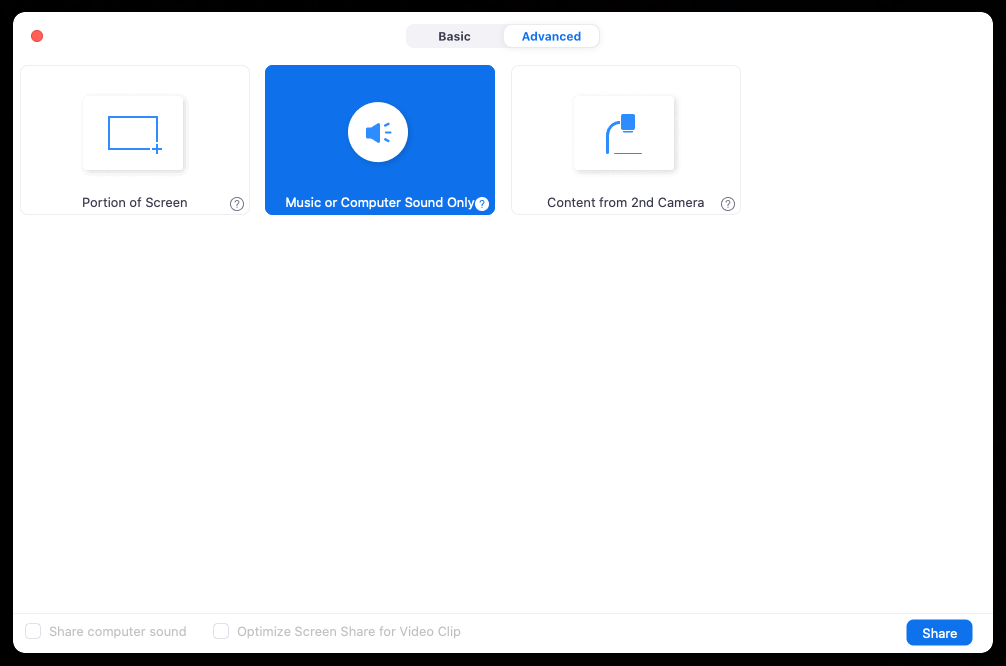The height and width of the screenshot is (666, 1006).
Task: Open help for Music or Computer Sound Only
Action: [482, 204]
